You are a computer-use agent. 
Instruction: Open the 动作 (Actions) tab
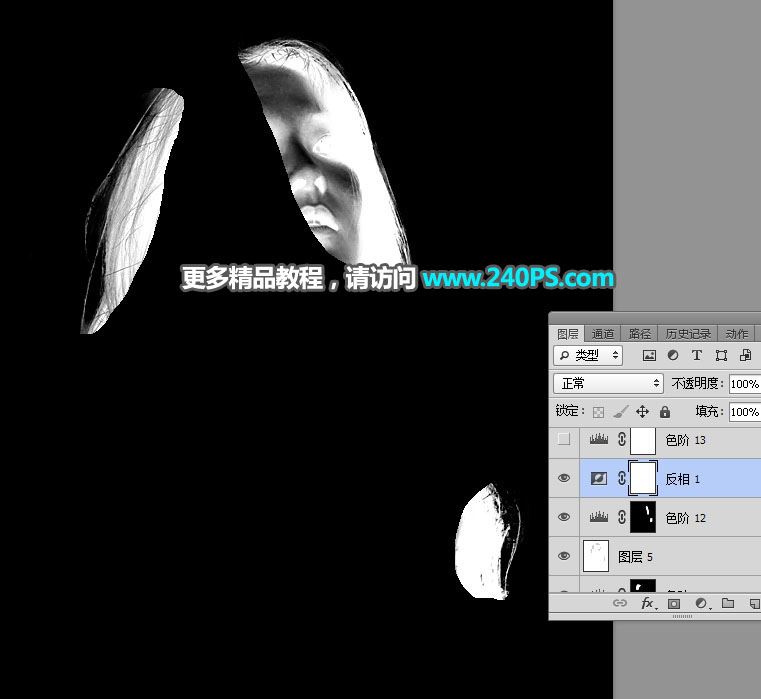click(736, 334)
